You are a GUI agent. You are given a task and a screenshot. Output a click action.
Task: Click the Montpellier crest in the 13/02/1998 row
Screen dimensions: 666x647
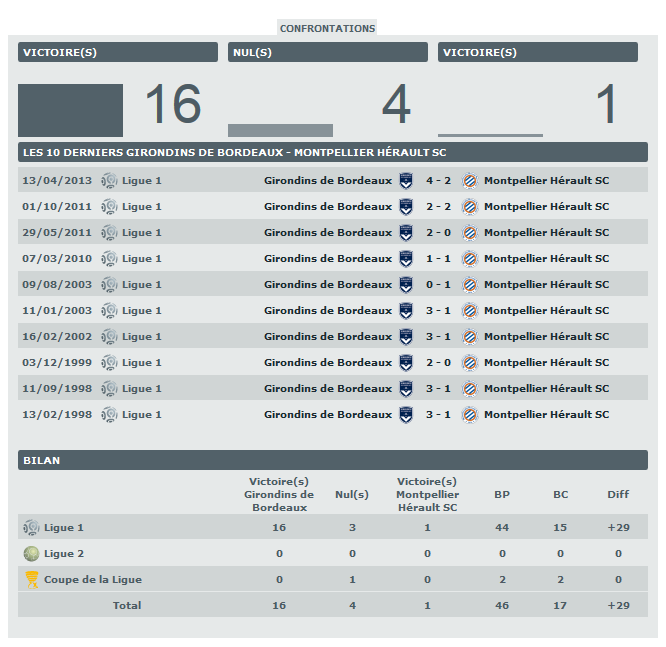[470, 415]
